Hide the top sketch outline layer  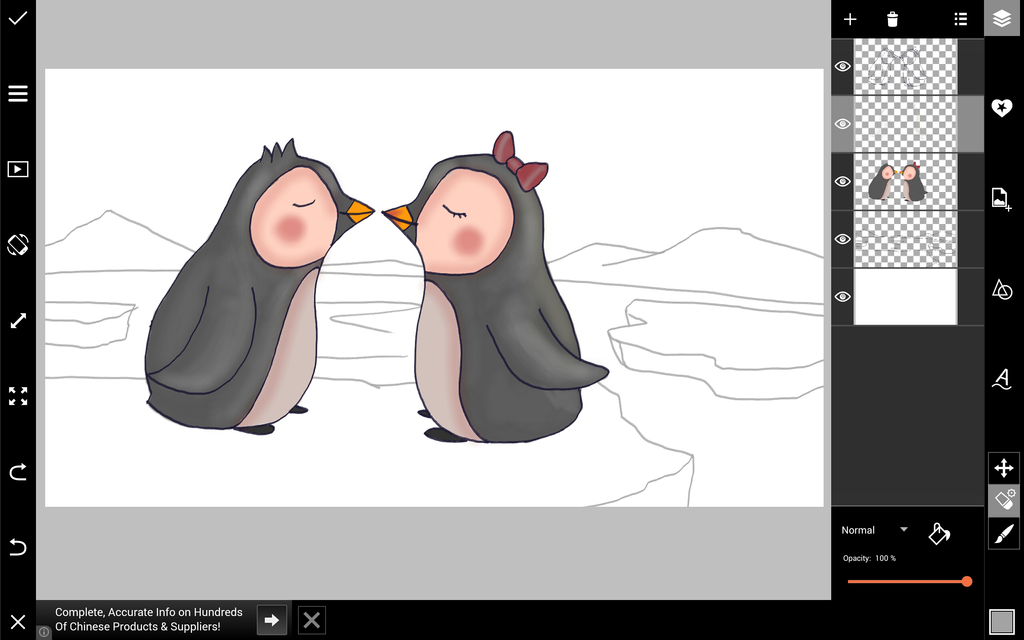842,67
